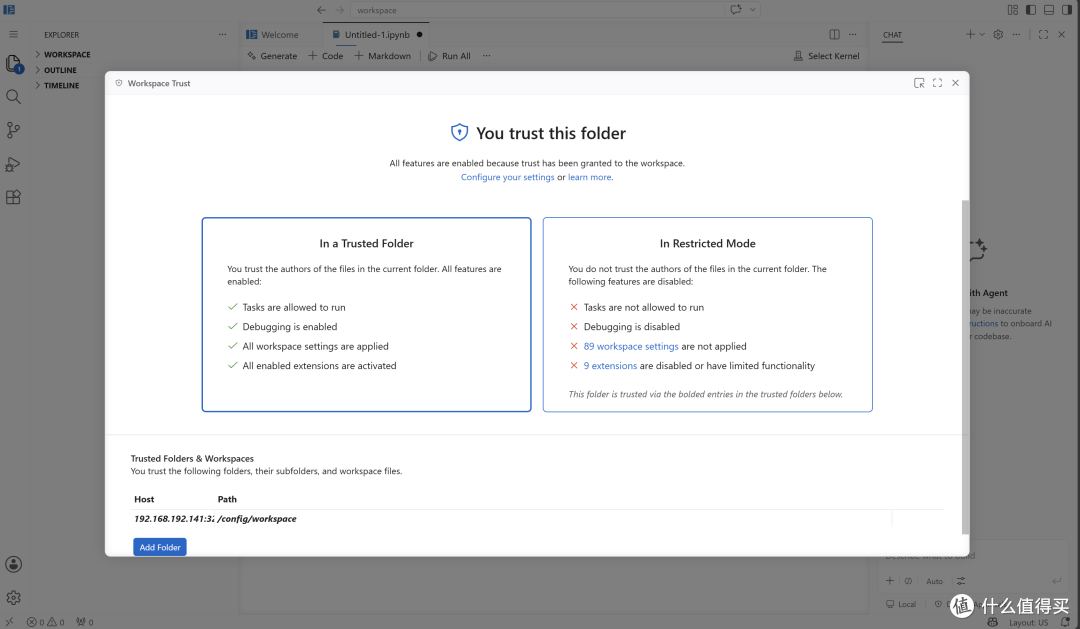Add a Code cell from notebook toolbar
This screenshot has width=1080, height=629.
(326, 56)
